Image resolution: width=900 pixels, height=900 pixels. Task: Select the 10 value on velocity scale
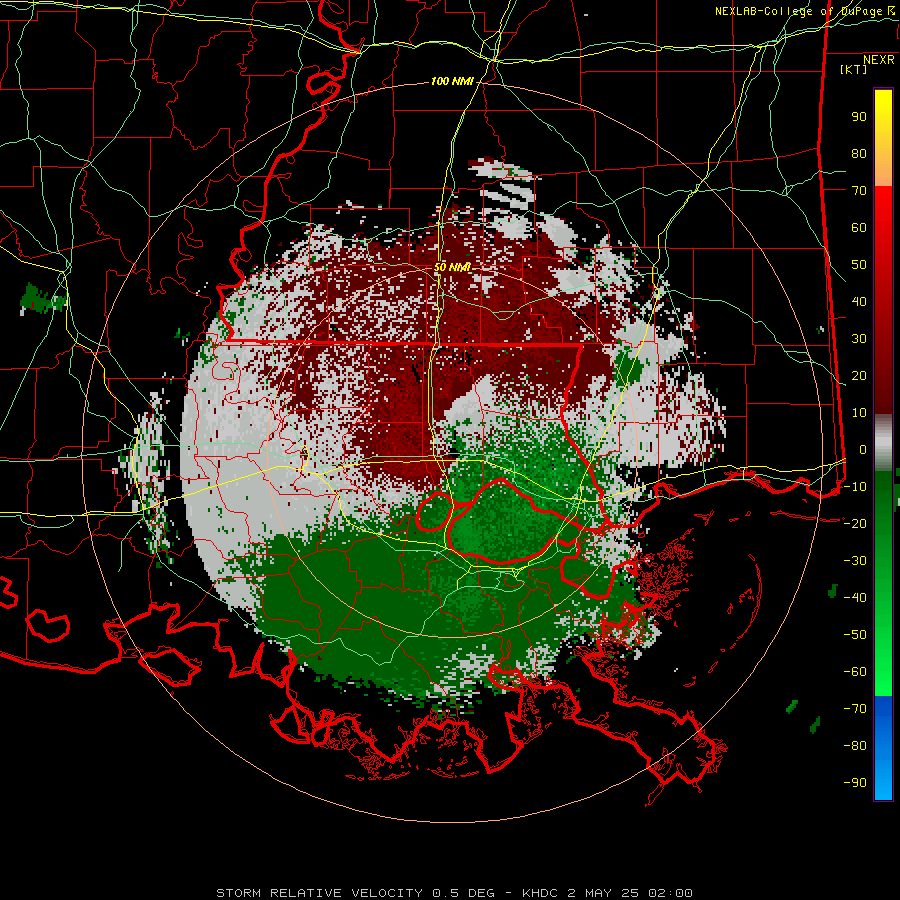[x=859, y=413]
